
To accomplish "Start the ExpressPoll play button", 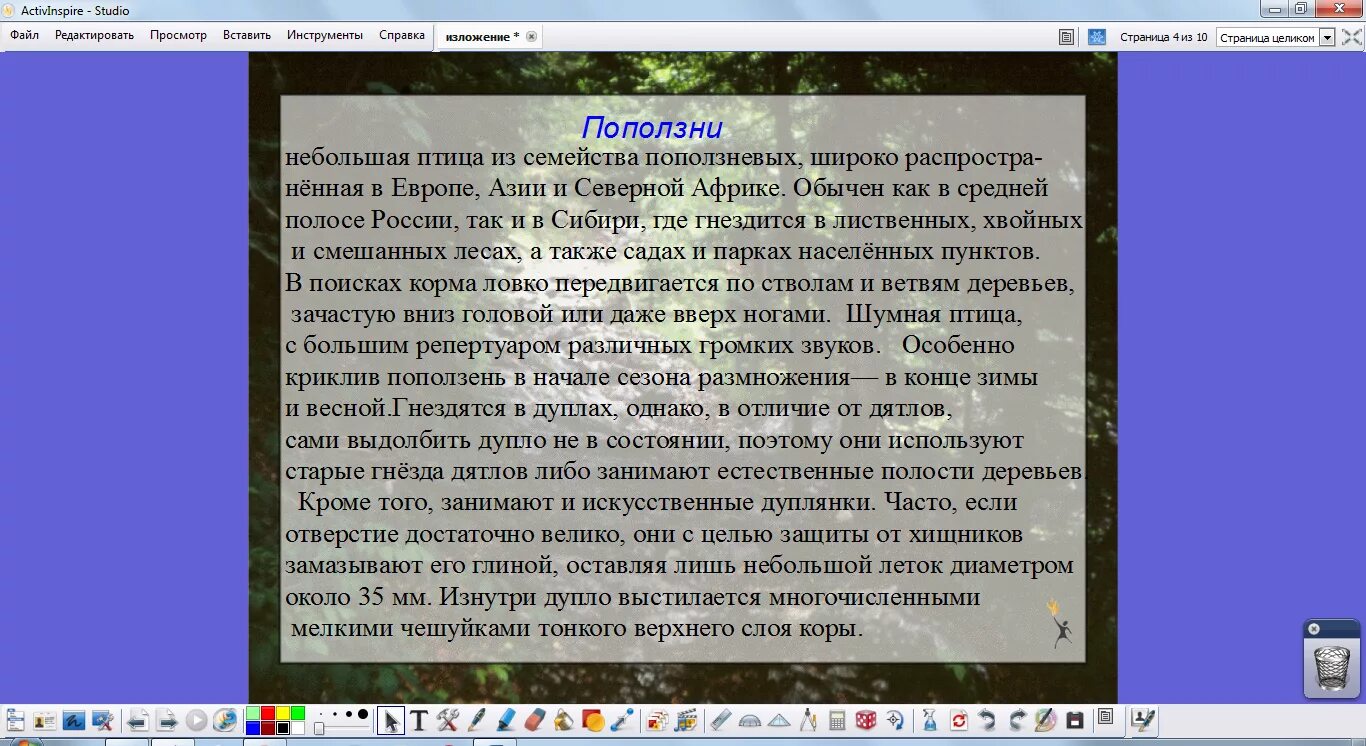I will tap(196, 720).
